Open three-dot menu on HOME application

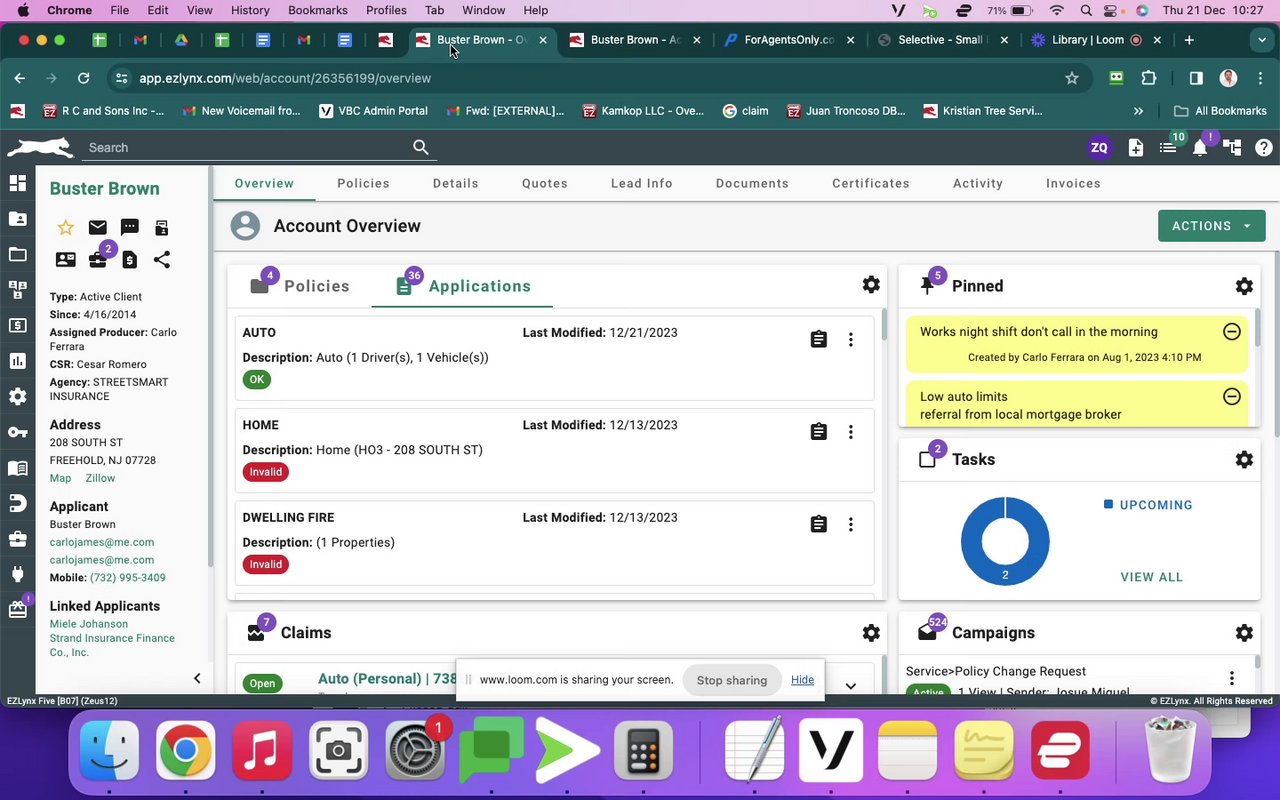851,432
